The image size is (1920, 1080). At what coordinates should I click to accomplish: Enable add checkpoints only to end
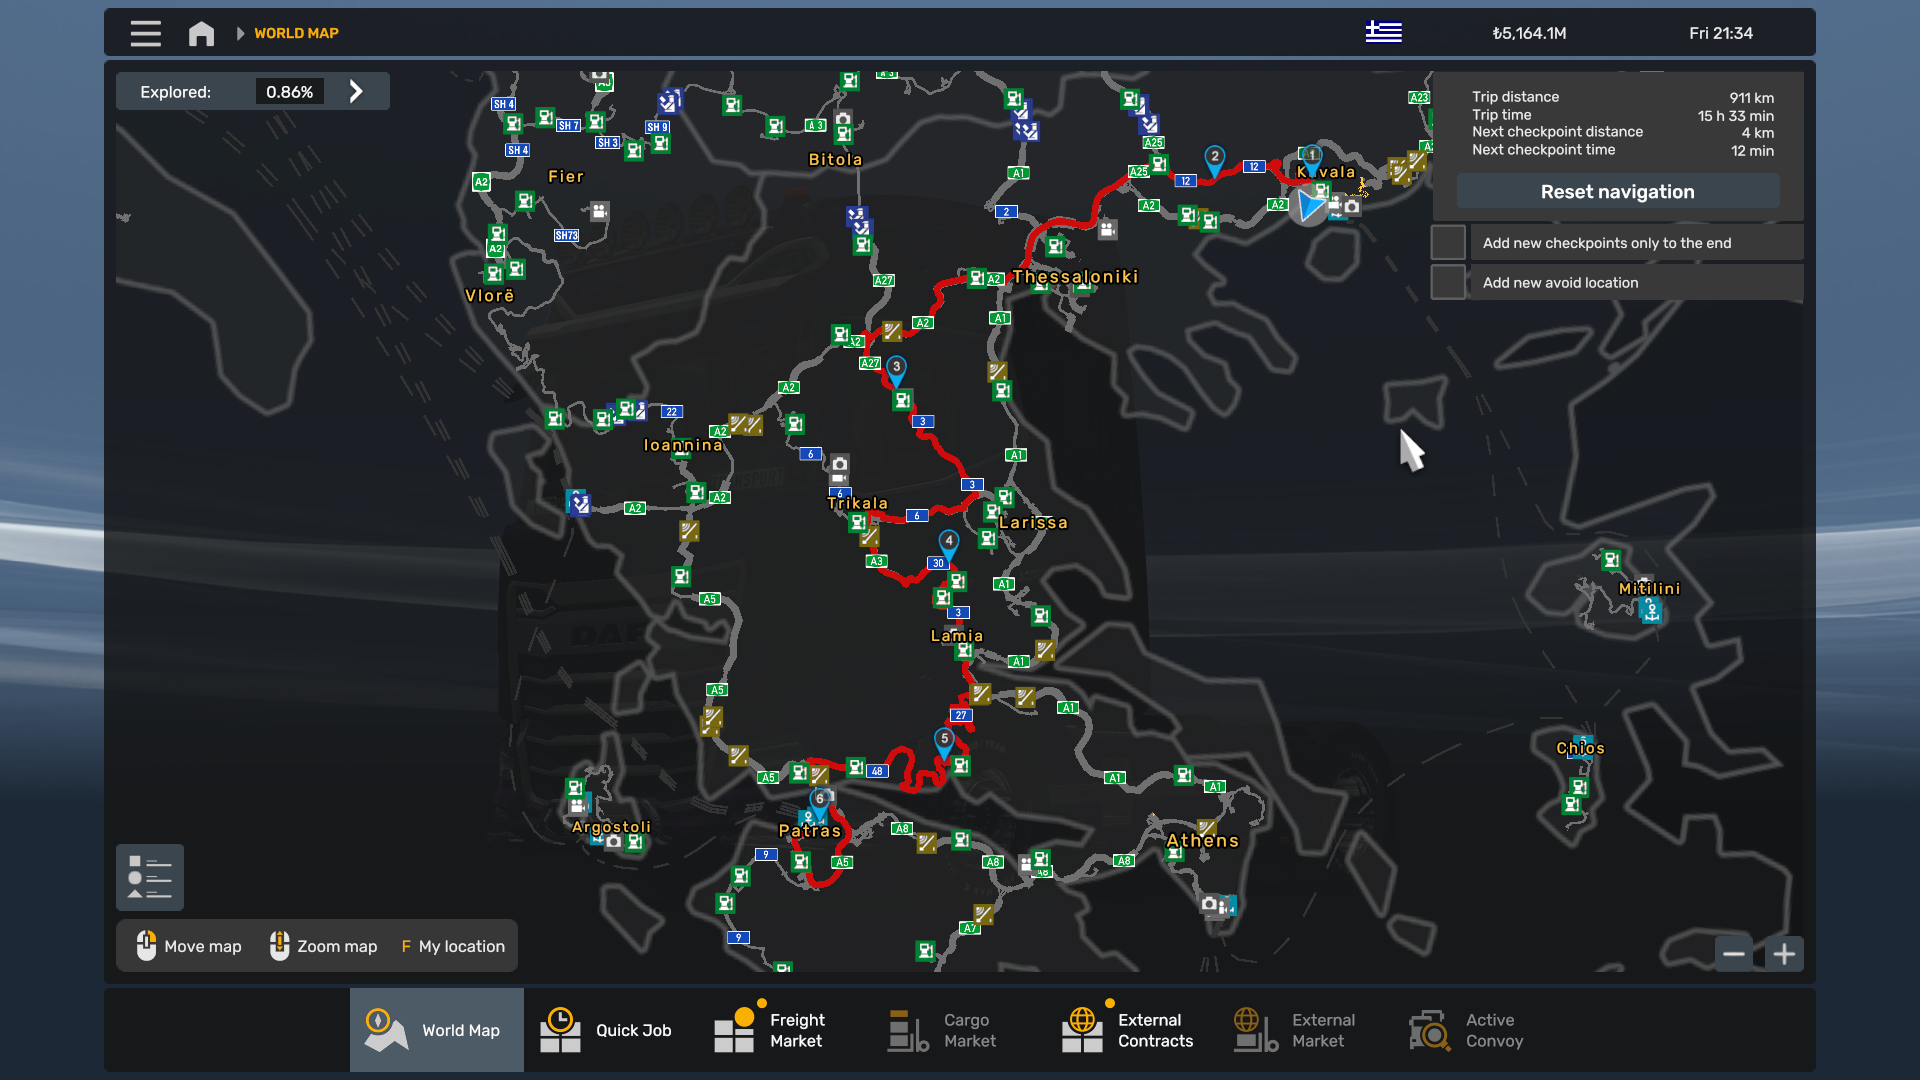point(1448,243)
